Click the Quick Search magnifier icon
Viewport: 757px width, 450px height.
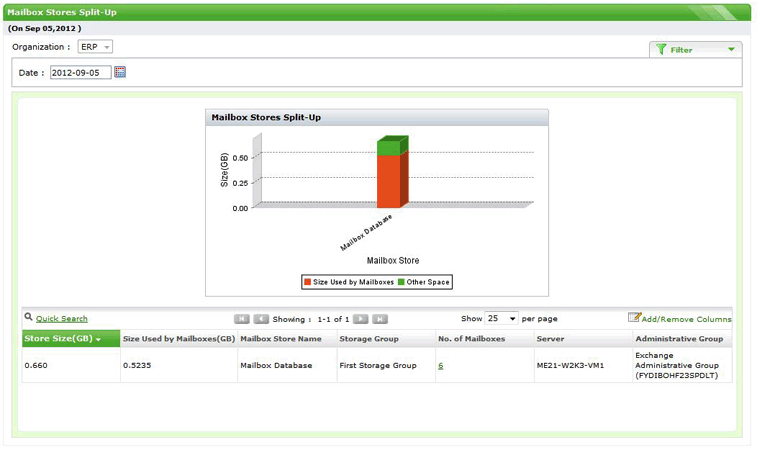click(x=28, y=317)
